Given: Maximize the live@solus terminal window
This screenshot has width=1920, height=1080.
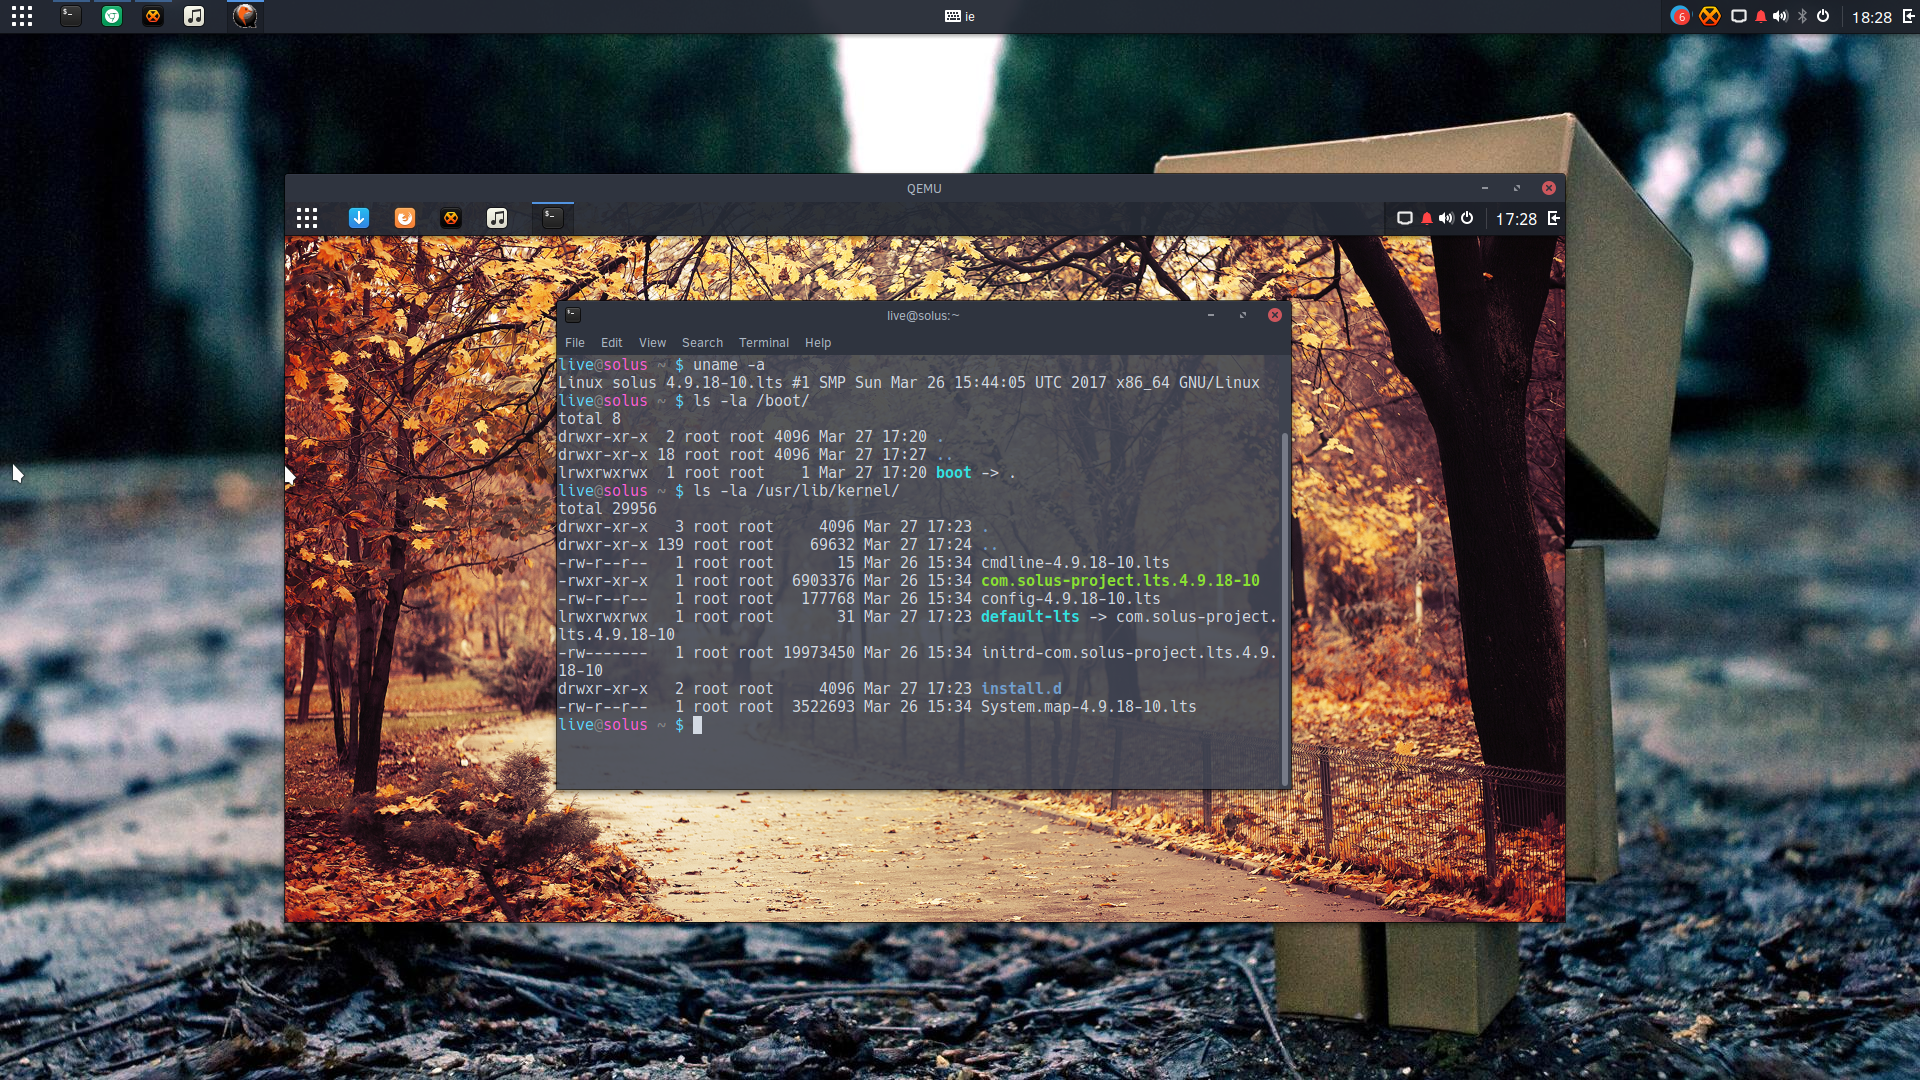Looking at the screenshot, I should [x=1243, y=315].
